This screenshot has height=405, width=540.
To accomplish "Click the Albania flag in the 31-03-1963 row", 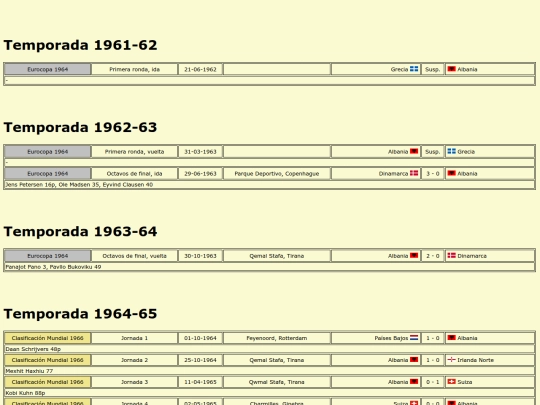I will pos(414,151).
